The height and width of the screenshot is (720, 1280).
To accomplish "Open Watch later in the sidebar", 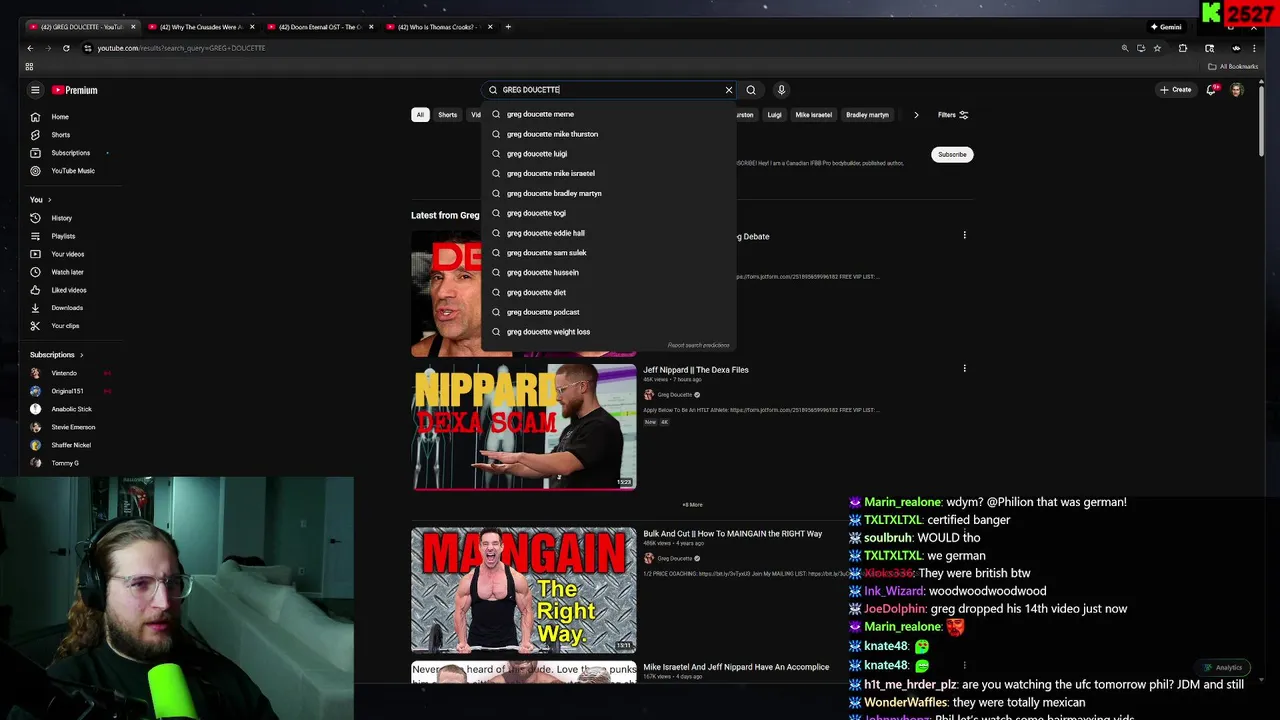I will coord(67,272).
